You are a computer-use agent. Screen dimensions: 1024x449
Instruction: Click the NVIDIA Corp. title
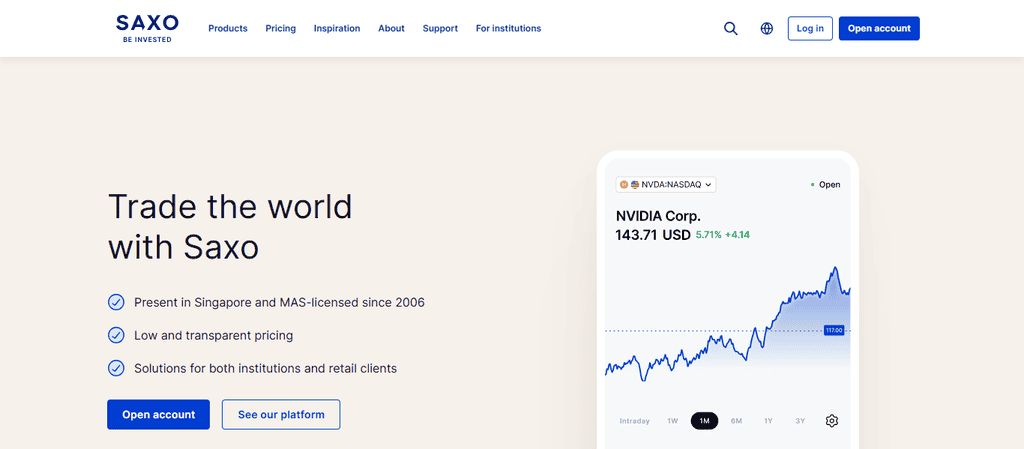(x=658, y=216)
